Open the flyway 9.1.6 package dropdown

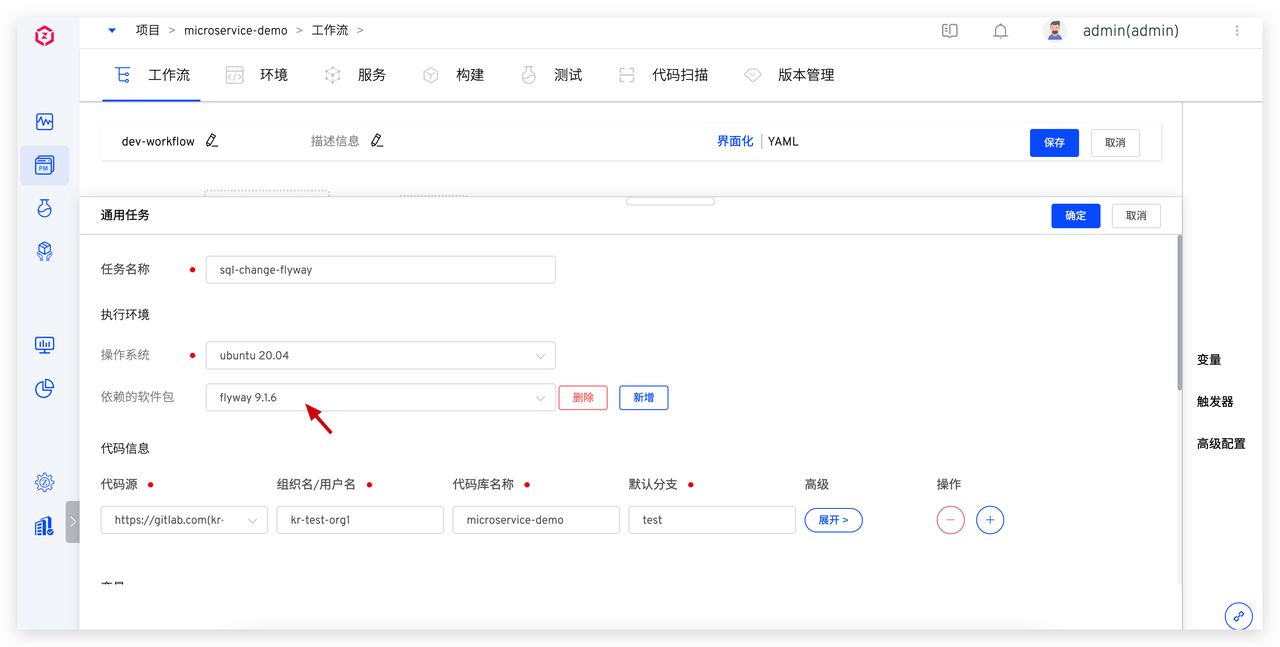(381, 397)
